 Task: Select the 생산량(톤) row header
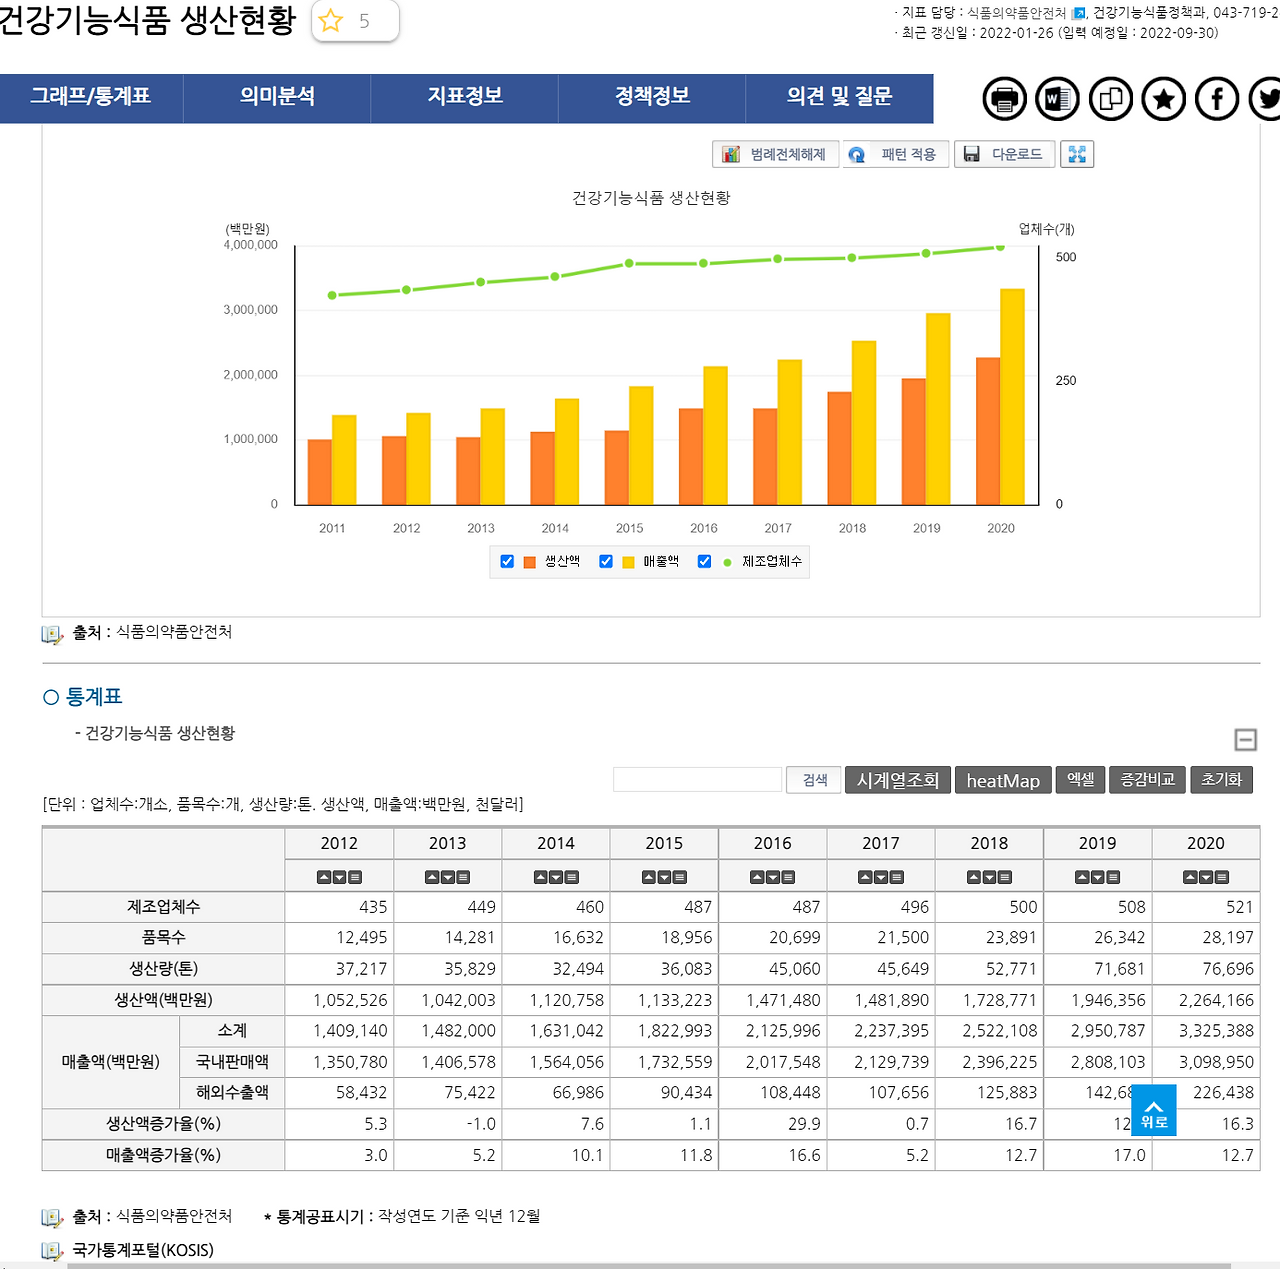[163, 969]
